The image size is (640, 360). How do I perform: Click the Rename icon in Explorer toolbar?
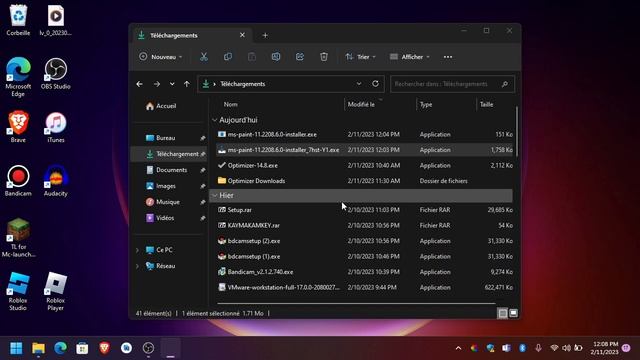coord(276,57)
